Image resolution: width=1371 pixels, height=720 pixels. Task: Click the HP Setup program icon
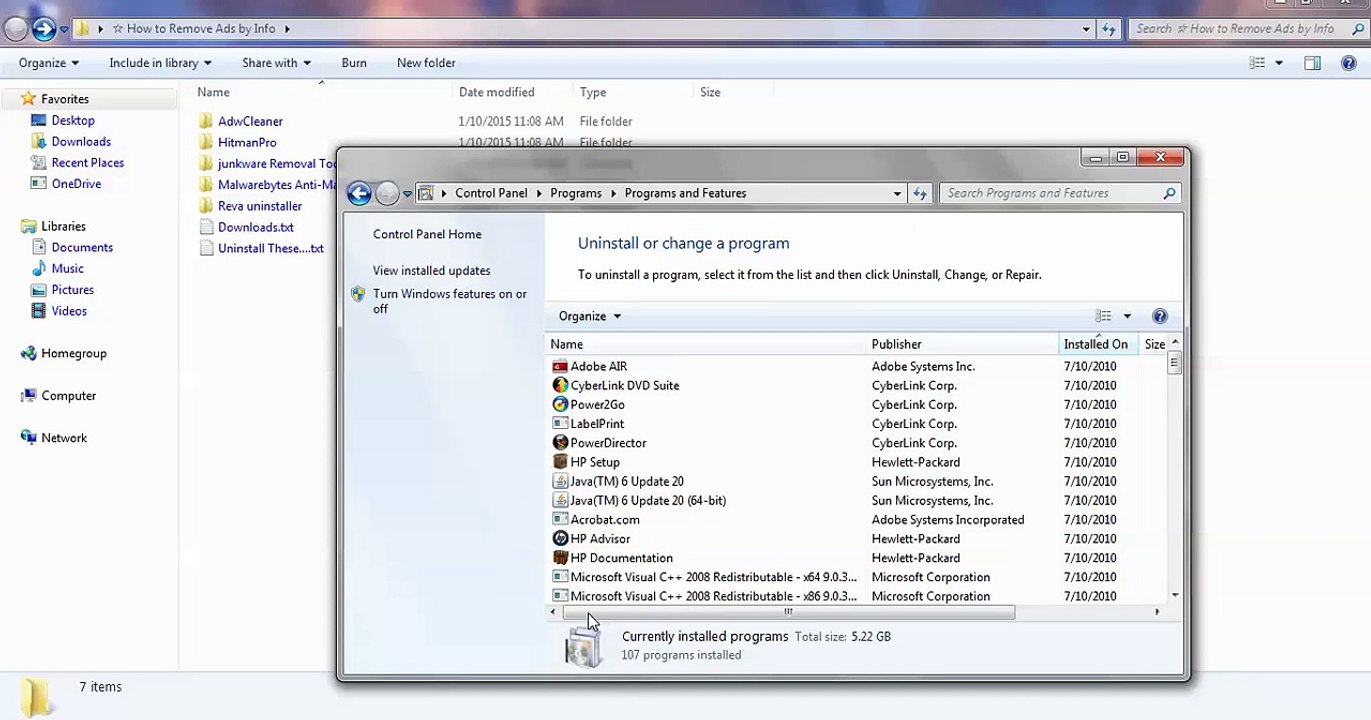[560, 462]
